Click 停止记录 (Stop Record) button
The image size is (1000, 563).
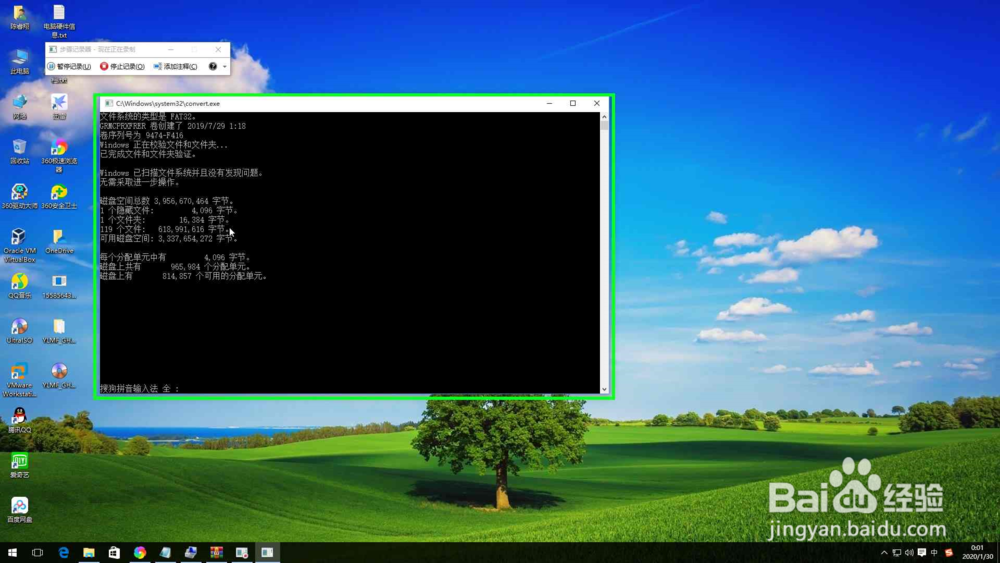[122, 66]
